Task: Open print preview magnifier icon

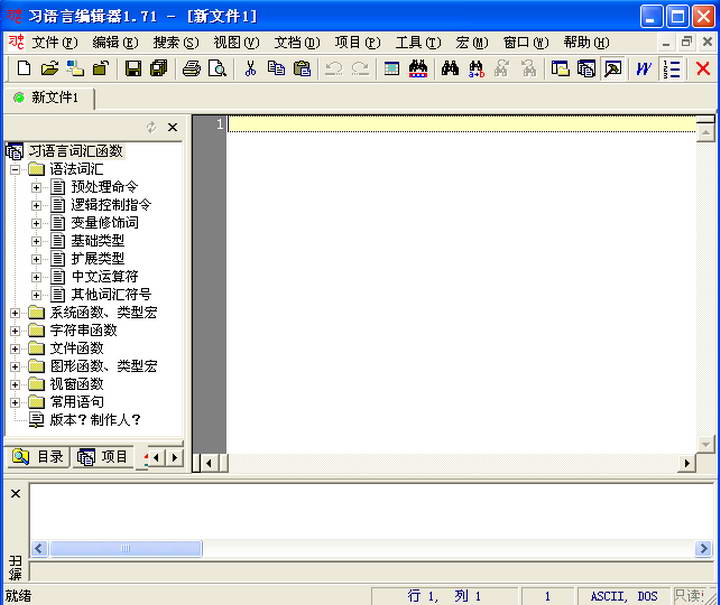Action: point(217,69)
